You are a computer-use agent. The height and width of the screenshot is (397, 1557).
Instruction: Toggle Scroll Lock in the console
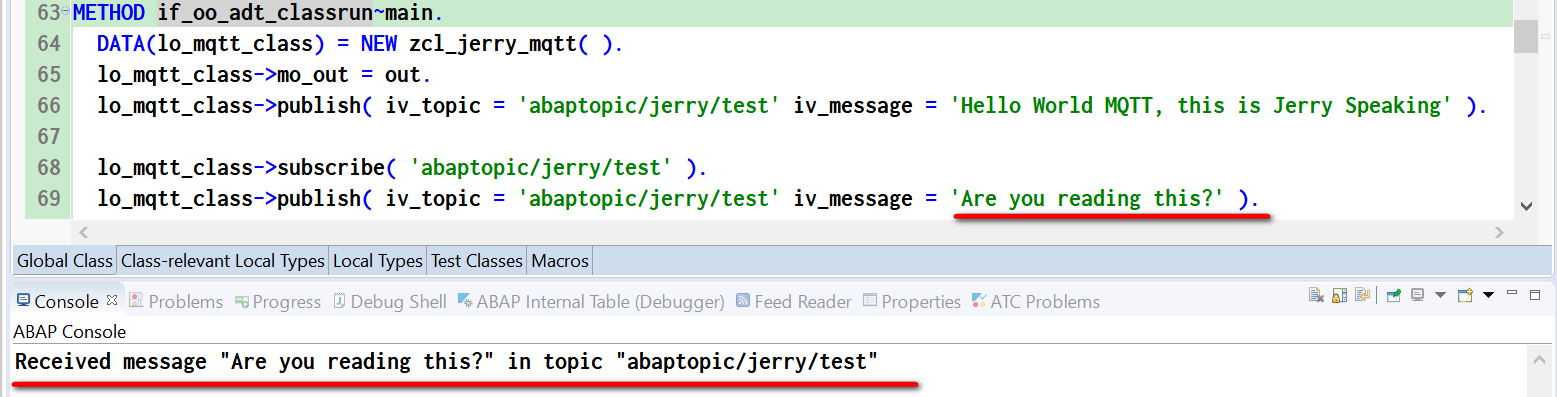coord(1339,295)
